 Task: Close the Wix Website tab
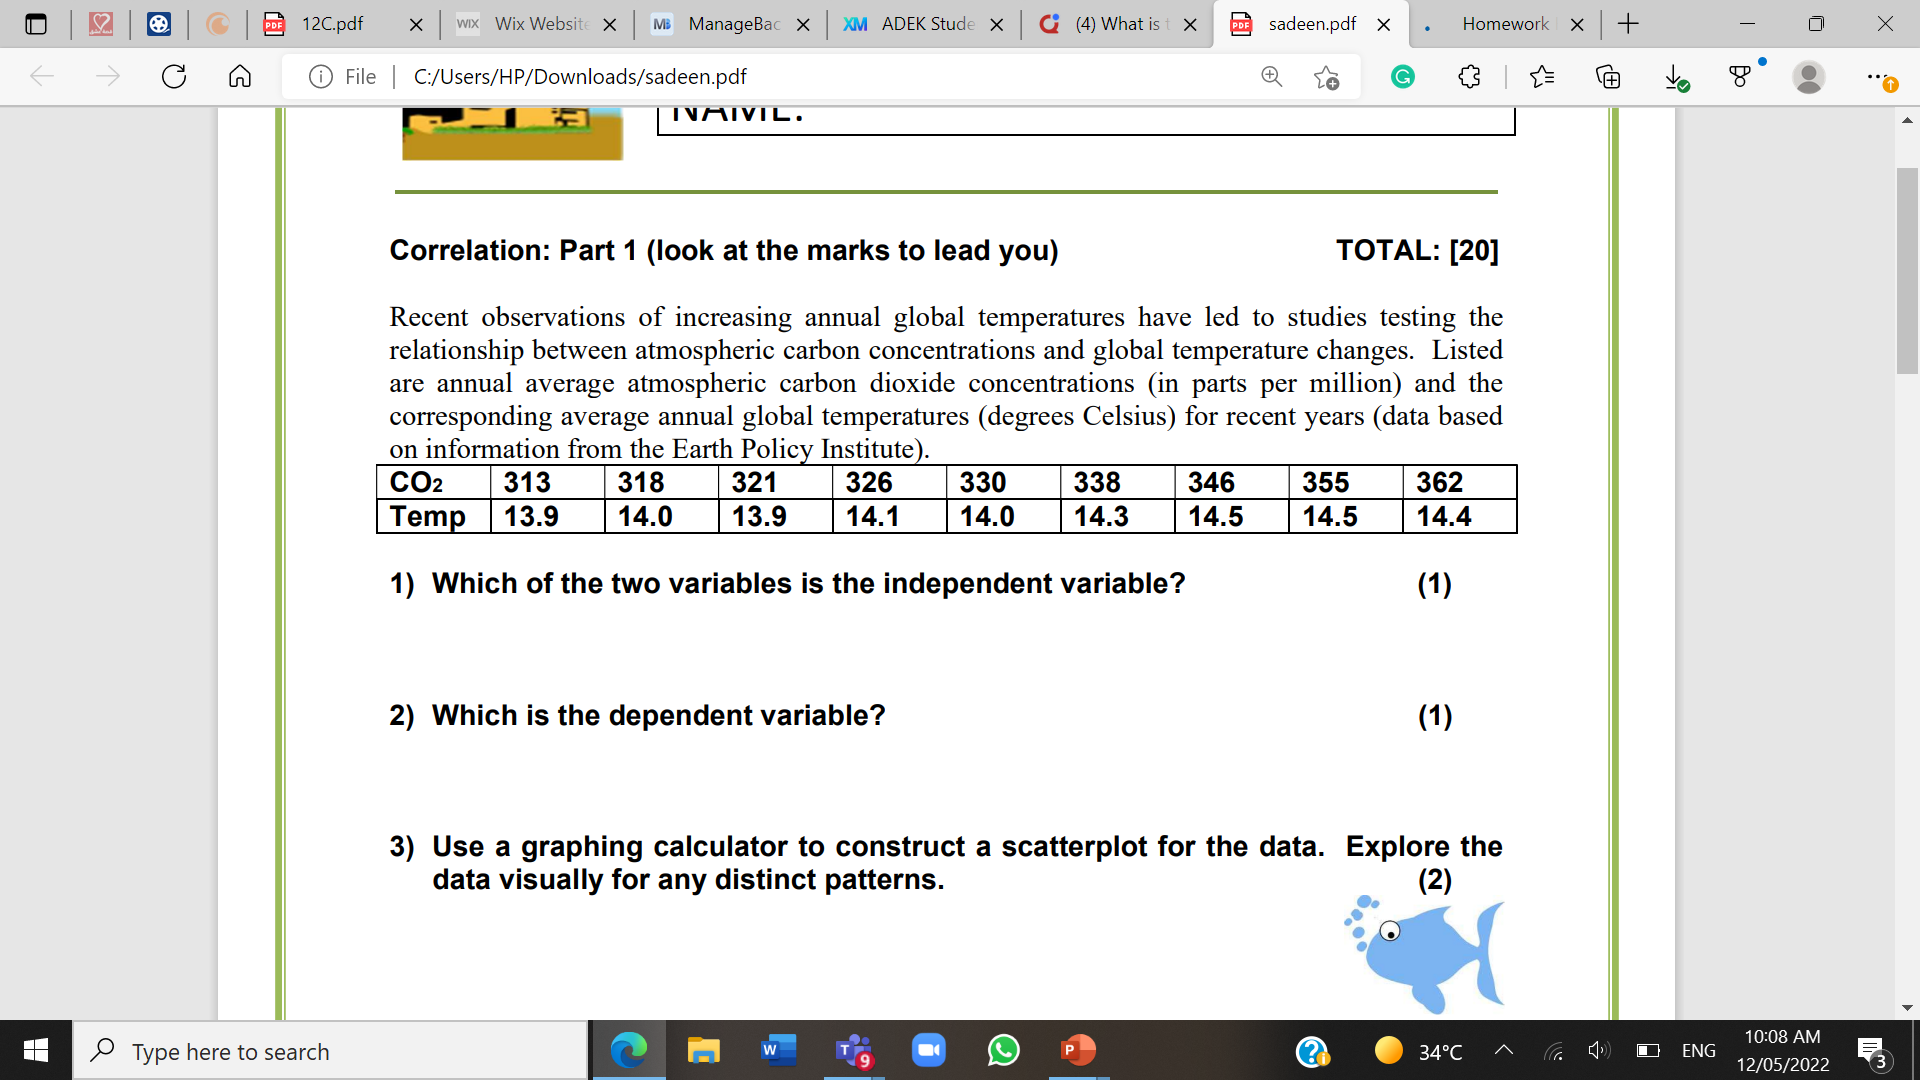(610, 25)
